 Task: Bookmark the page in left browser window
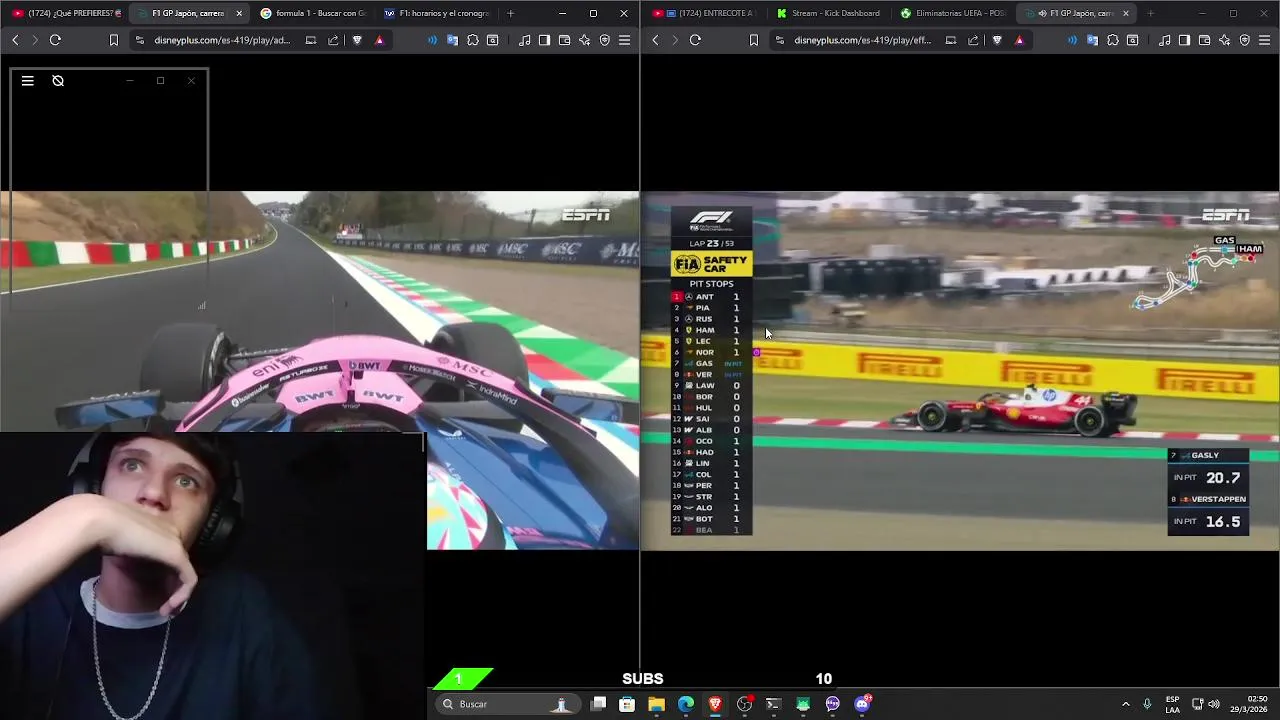tap(114, 40)
